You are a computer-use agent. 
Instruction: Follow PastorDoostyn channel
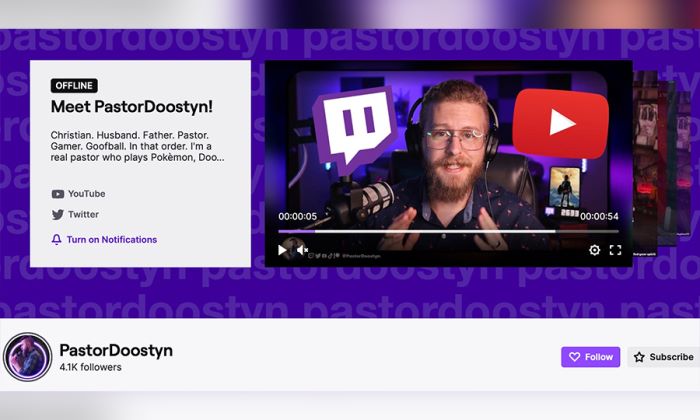point(591,357)
